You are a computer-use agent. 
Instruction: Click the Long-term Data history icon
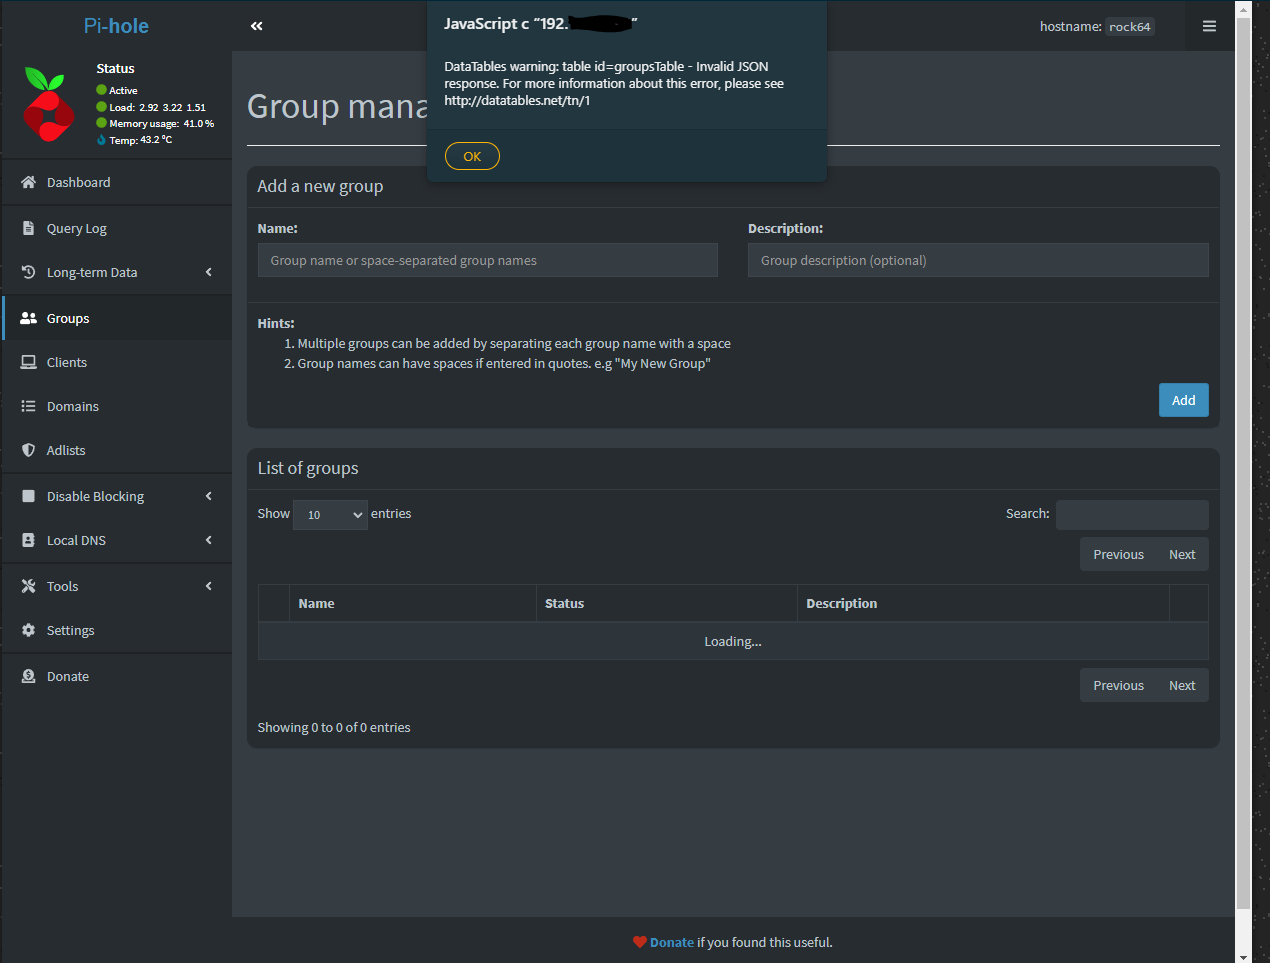28,272
